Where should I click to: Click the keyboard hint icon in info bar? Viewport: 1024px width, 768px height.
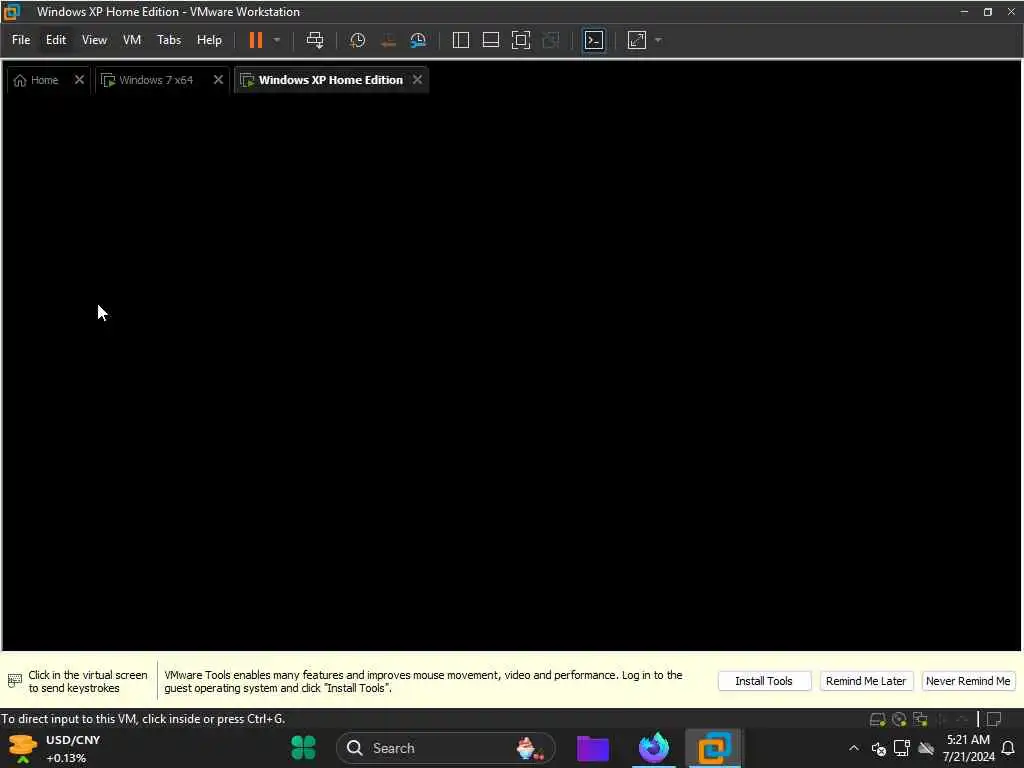point(14,681)
